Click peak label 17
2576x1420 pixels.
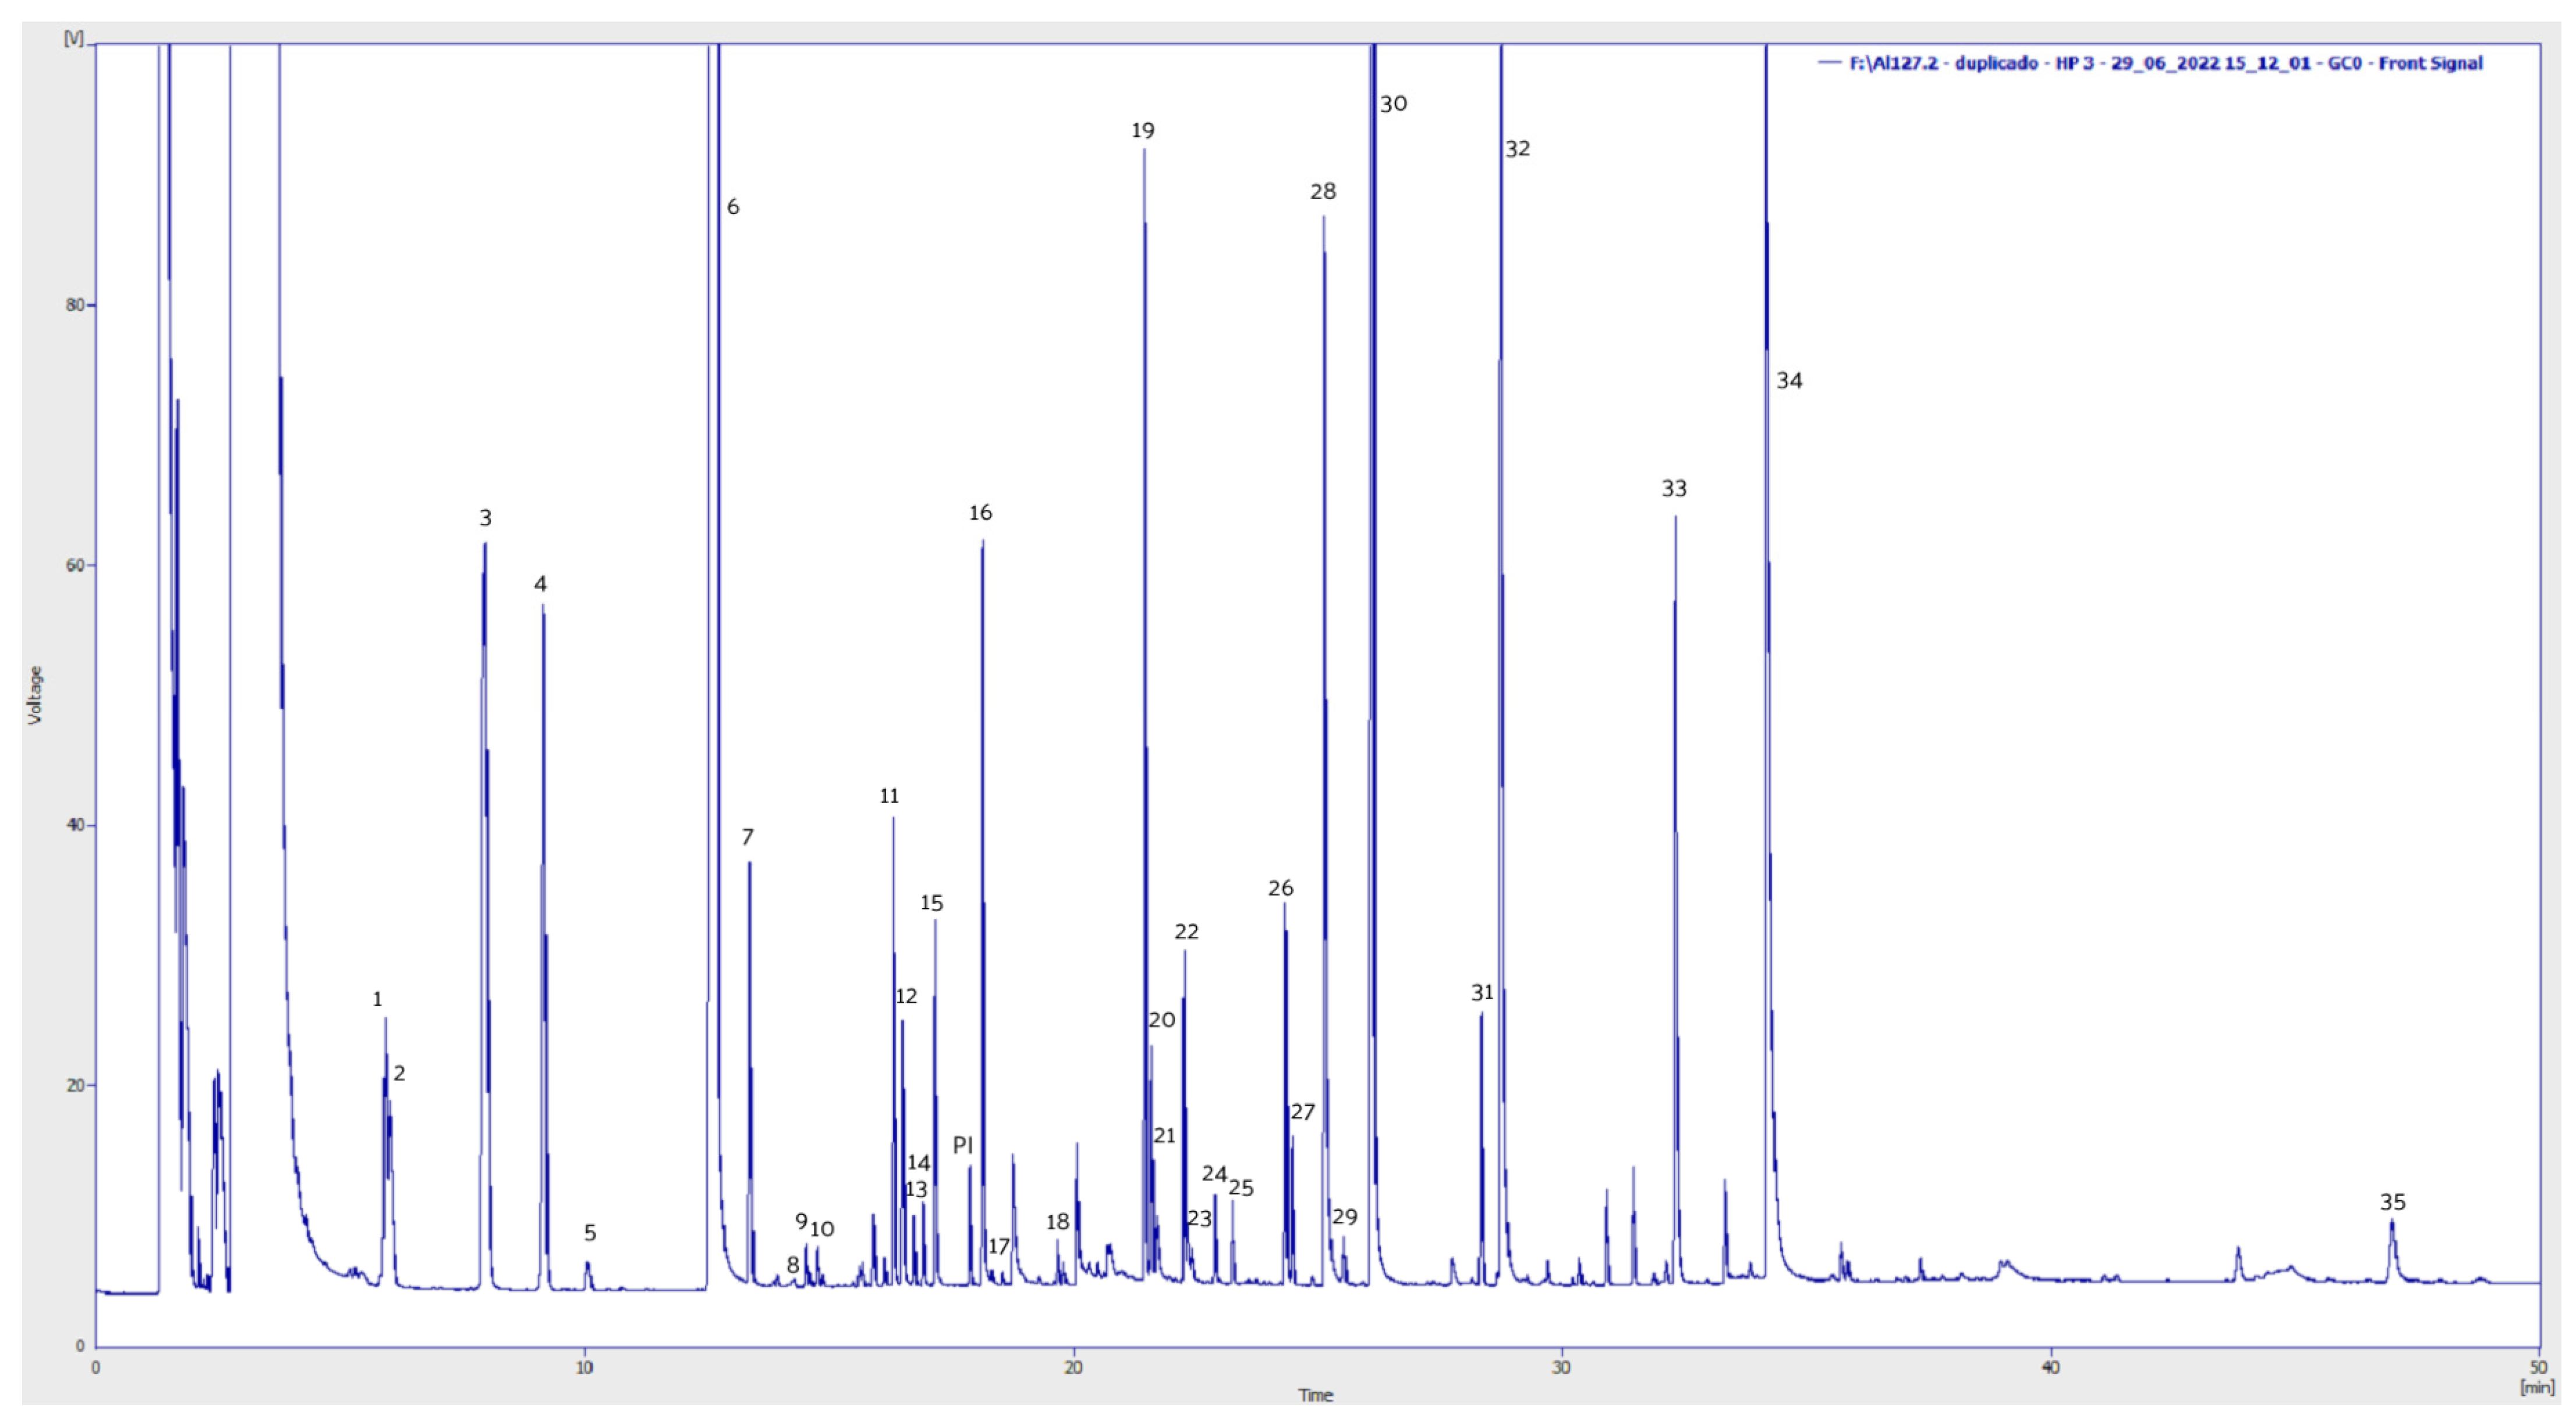pos(999,1246)
